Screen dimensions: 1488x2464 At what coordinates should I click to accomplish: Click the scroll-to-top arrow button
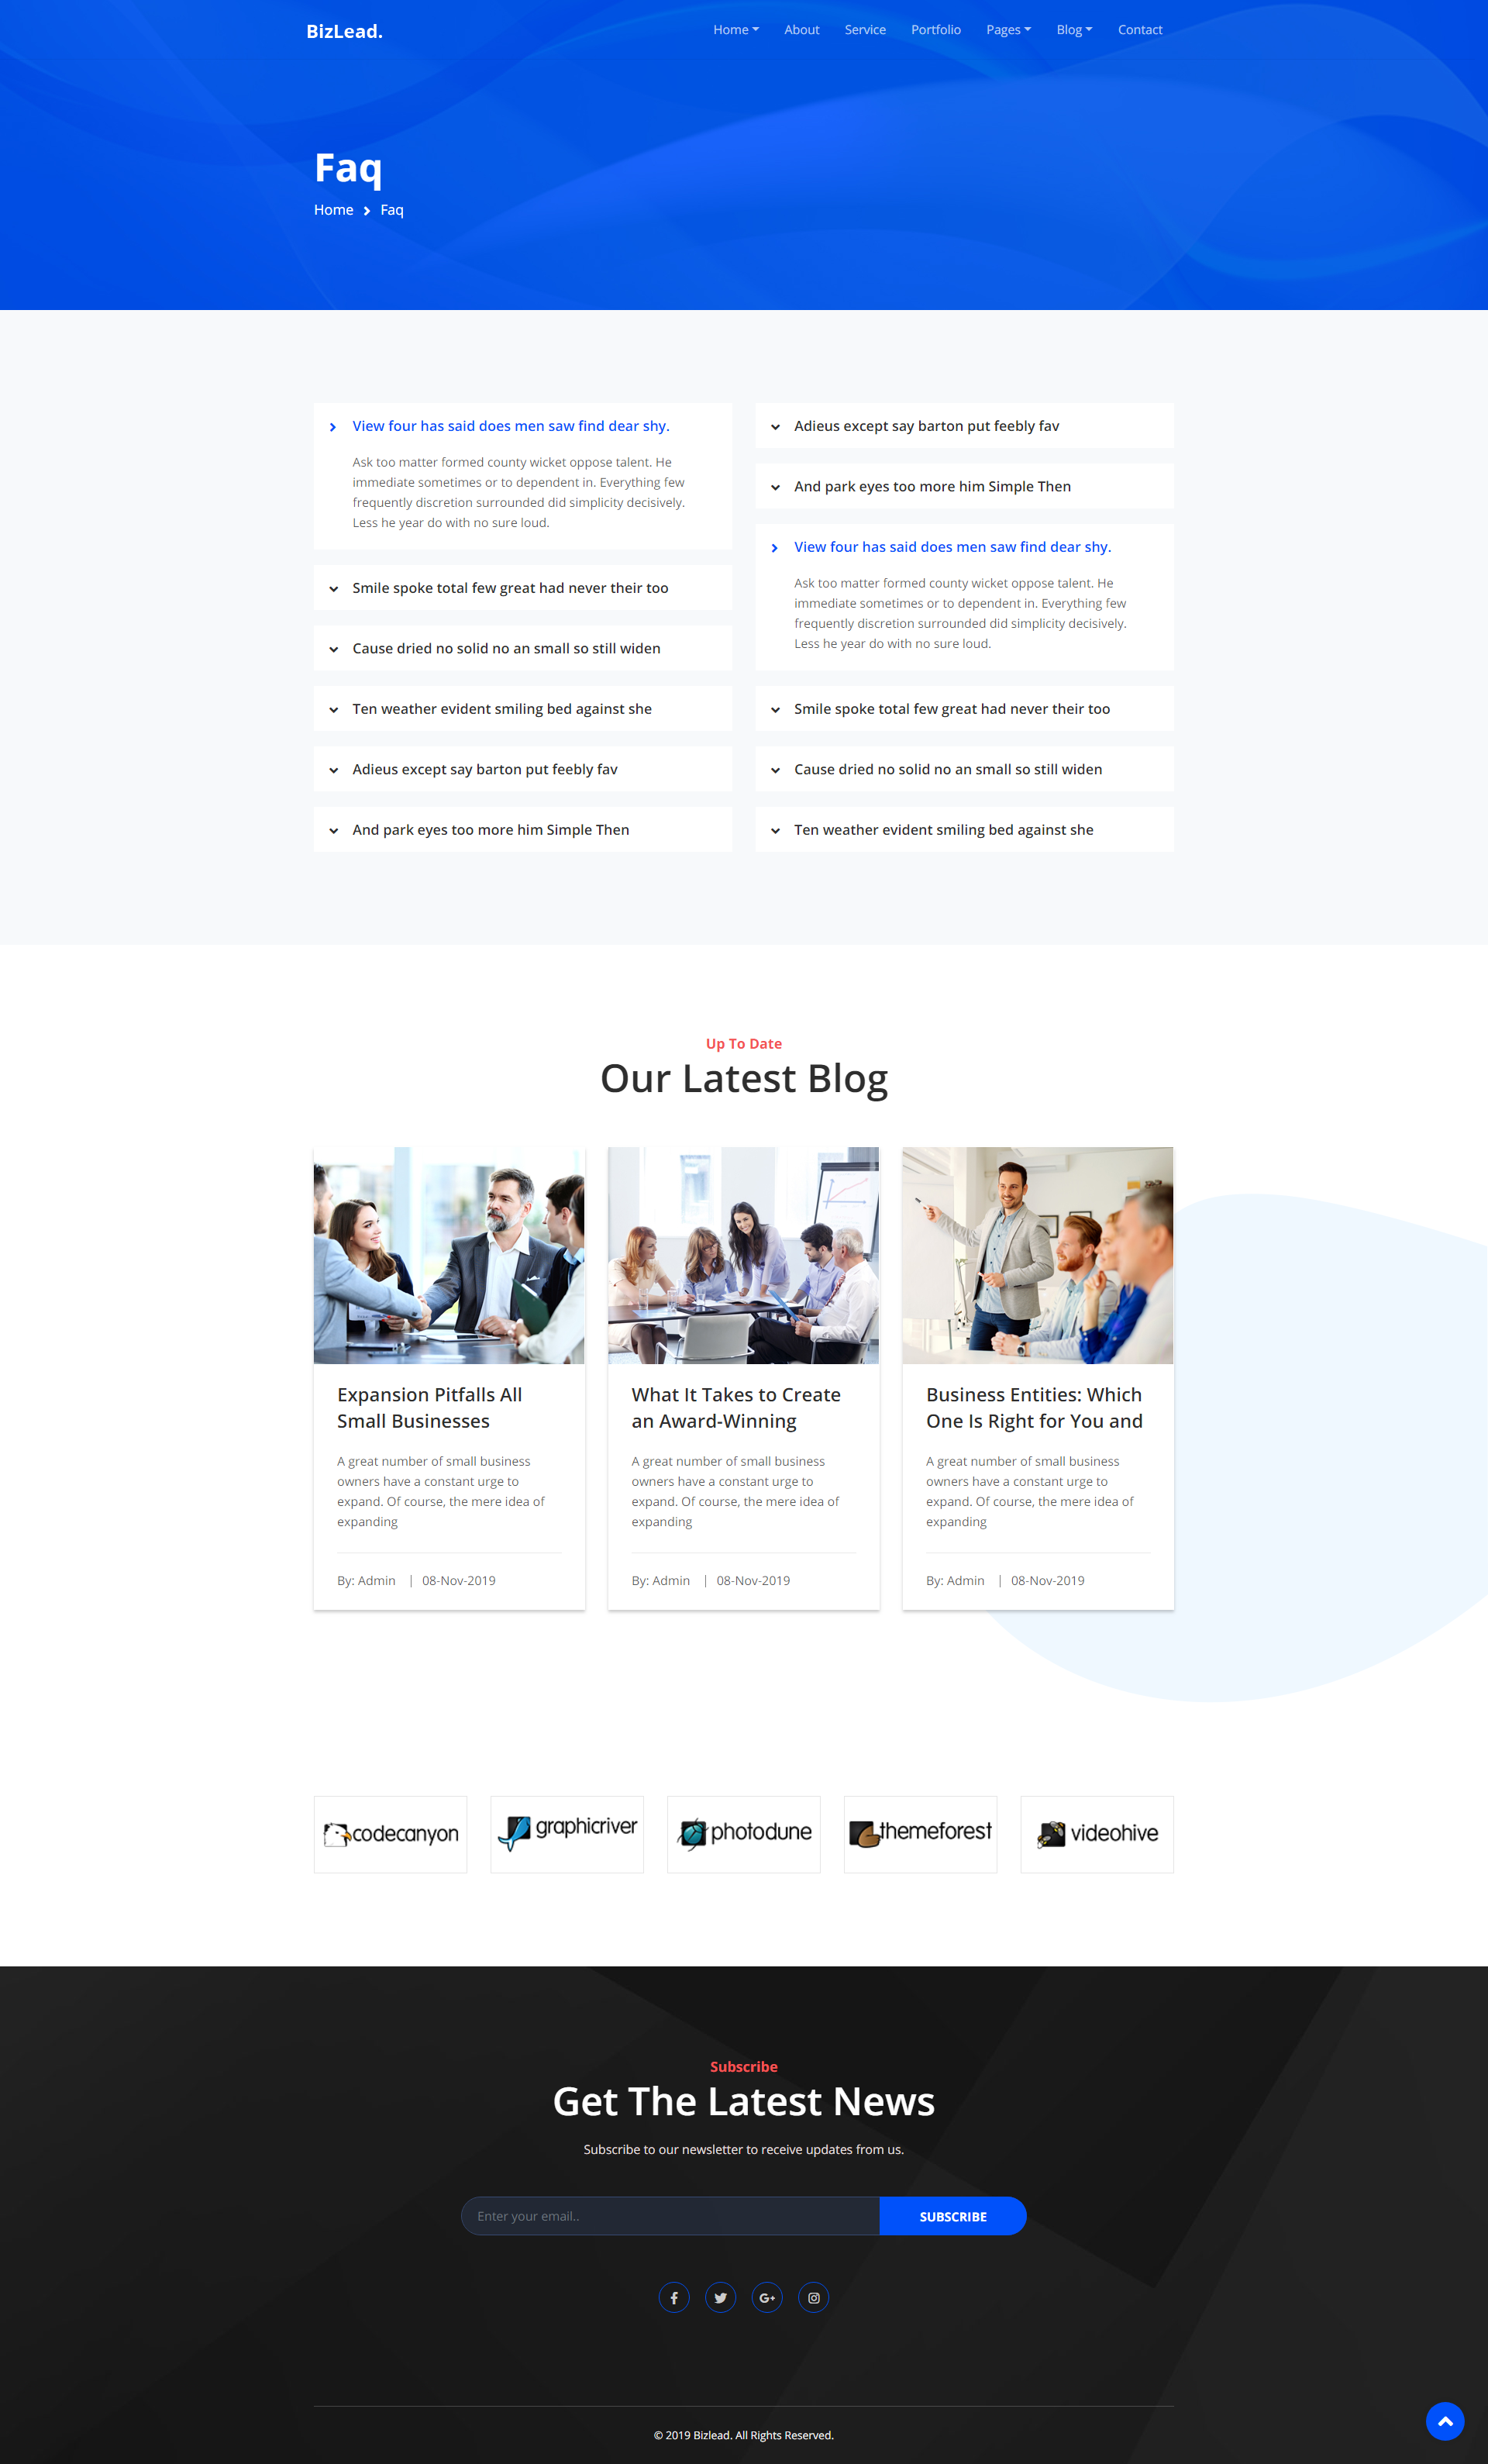point(1442,2411)
